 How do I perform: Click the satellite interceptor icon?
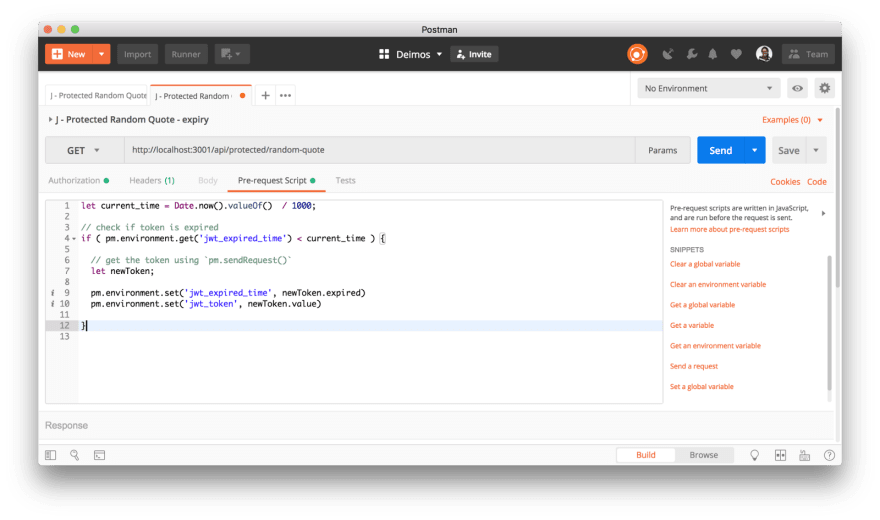coord(667,54)
